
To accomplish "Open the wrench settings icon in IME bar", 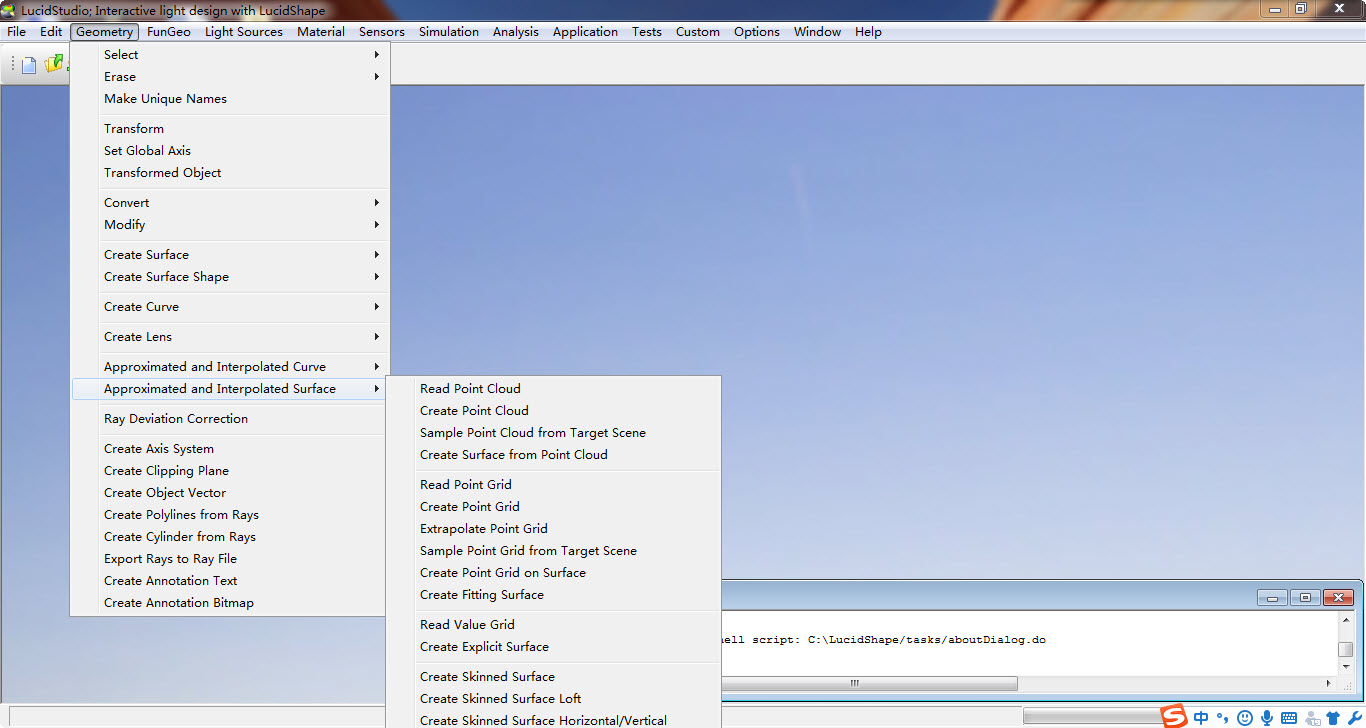I will click(x=1354, y=718).
